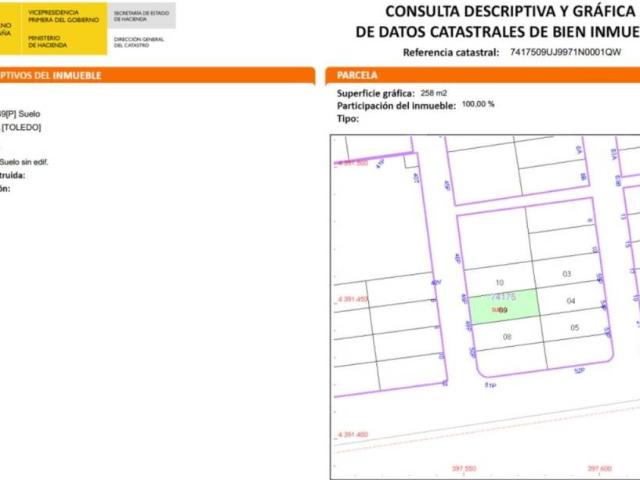Click 'Secretaría de Estado de Hacienda' box

142,16
